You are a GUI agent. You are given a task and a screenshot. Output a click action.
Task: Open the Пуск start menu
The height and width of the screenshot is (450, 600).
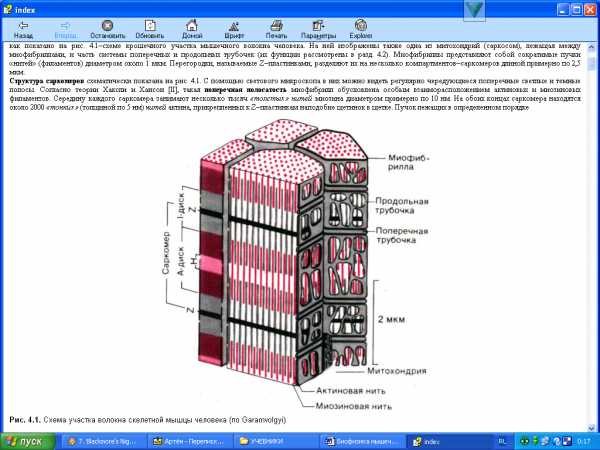click(28, 442)
